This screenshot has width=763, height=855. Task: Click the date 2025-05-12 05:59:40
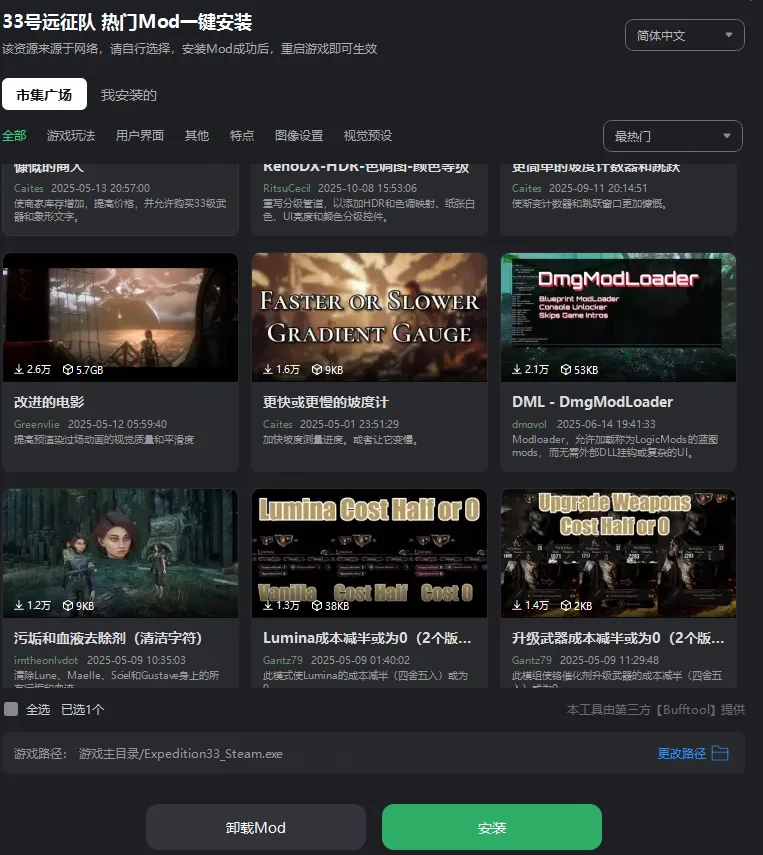117,424
